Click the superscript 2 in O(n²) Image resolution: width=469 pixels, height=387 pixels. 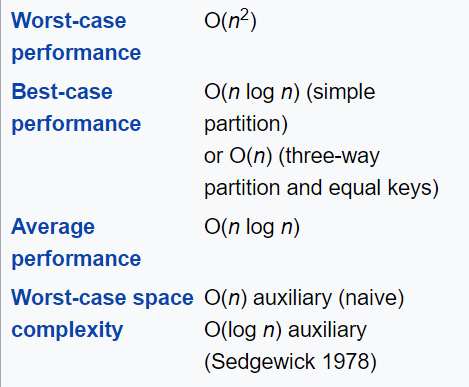pos(245,15)
